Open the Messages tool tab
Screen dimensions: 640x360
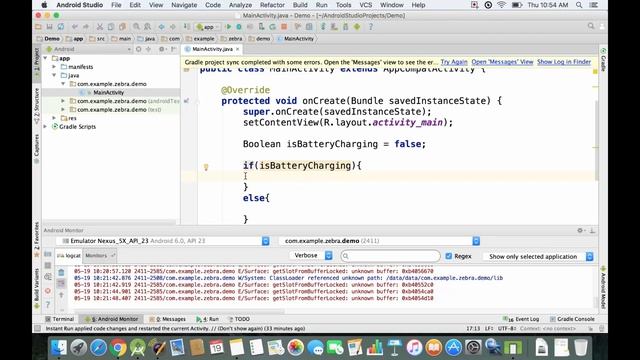tap(168, 319)
